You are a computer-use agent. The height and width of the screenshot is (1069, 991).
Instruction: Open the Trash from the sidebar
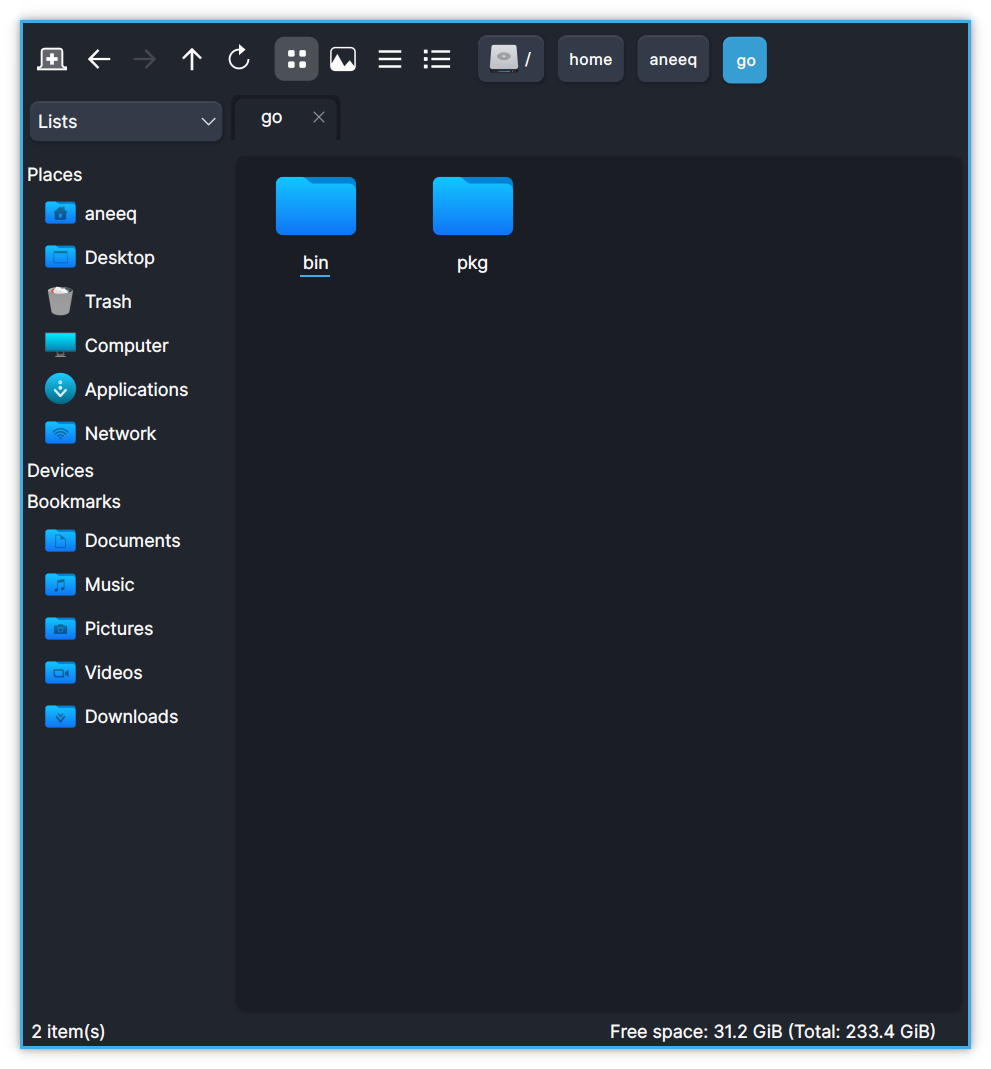[107, 301]
